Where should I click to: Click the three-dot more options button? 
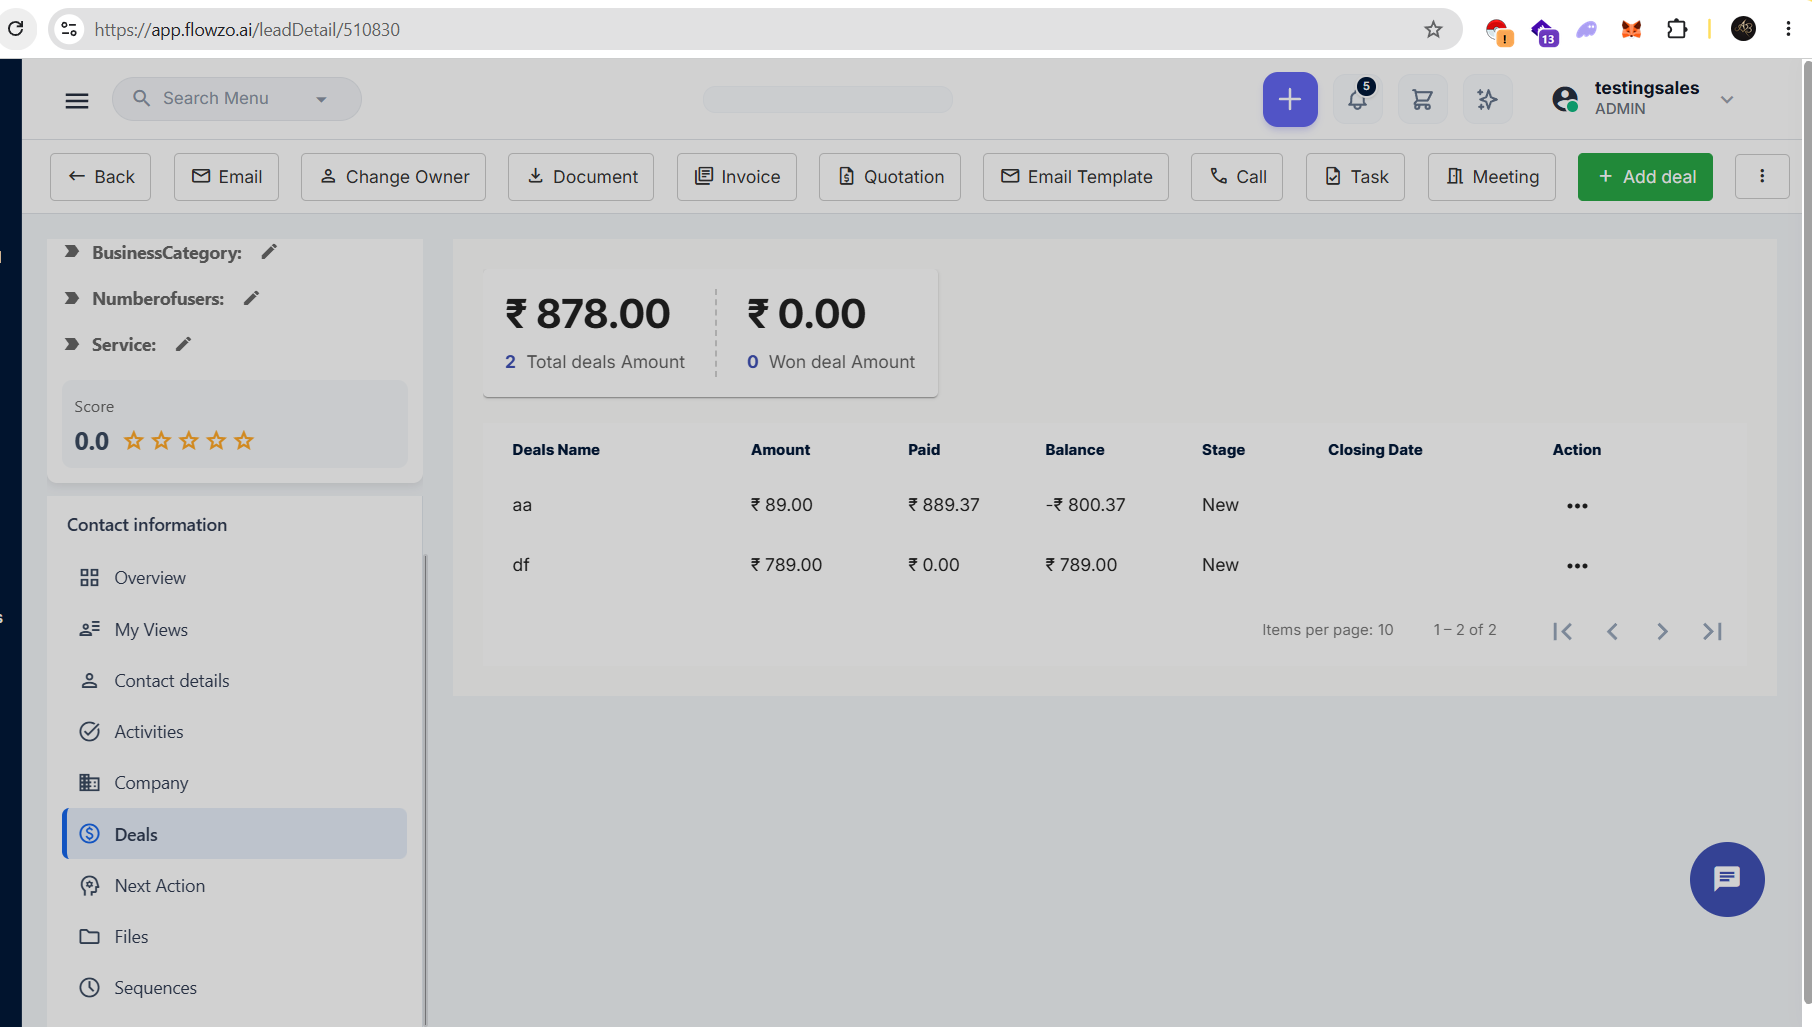[x=1762, y=177]
